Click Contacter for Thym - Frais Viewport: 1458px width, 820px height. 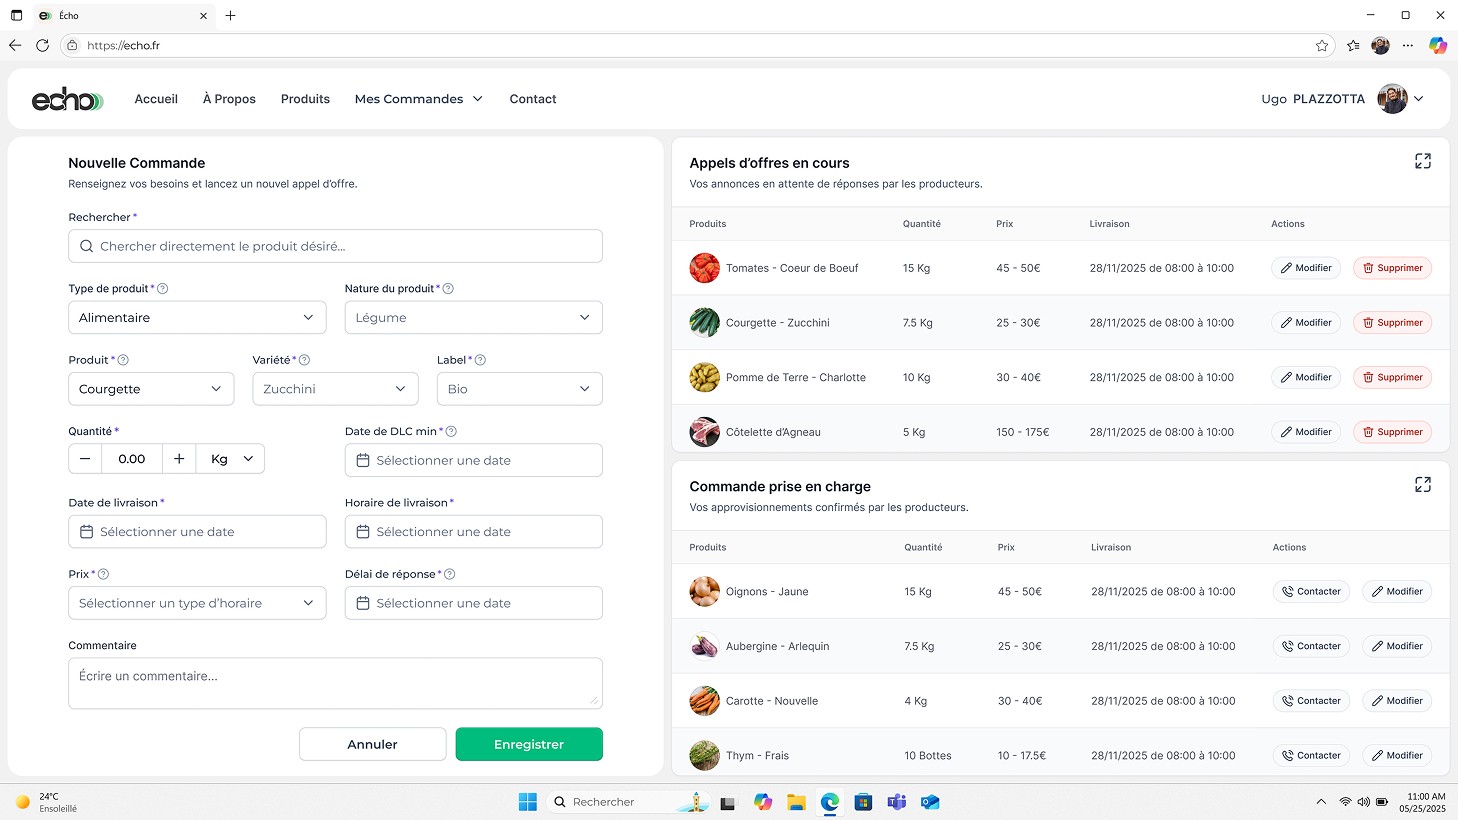tap(1311, 756)
